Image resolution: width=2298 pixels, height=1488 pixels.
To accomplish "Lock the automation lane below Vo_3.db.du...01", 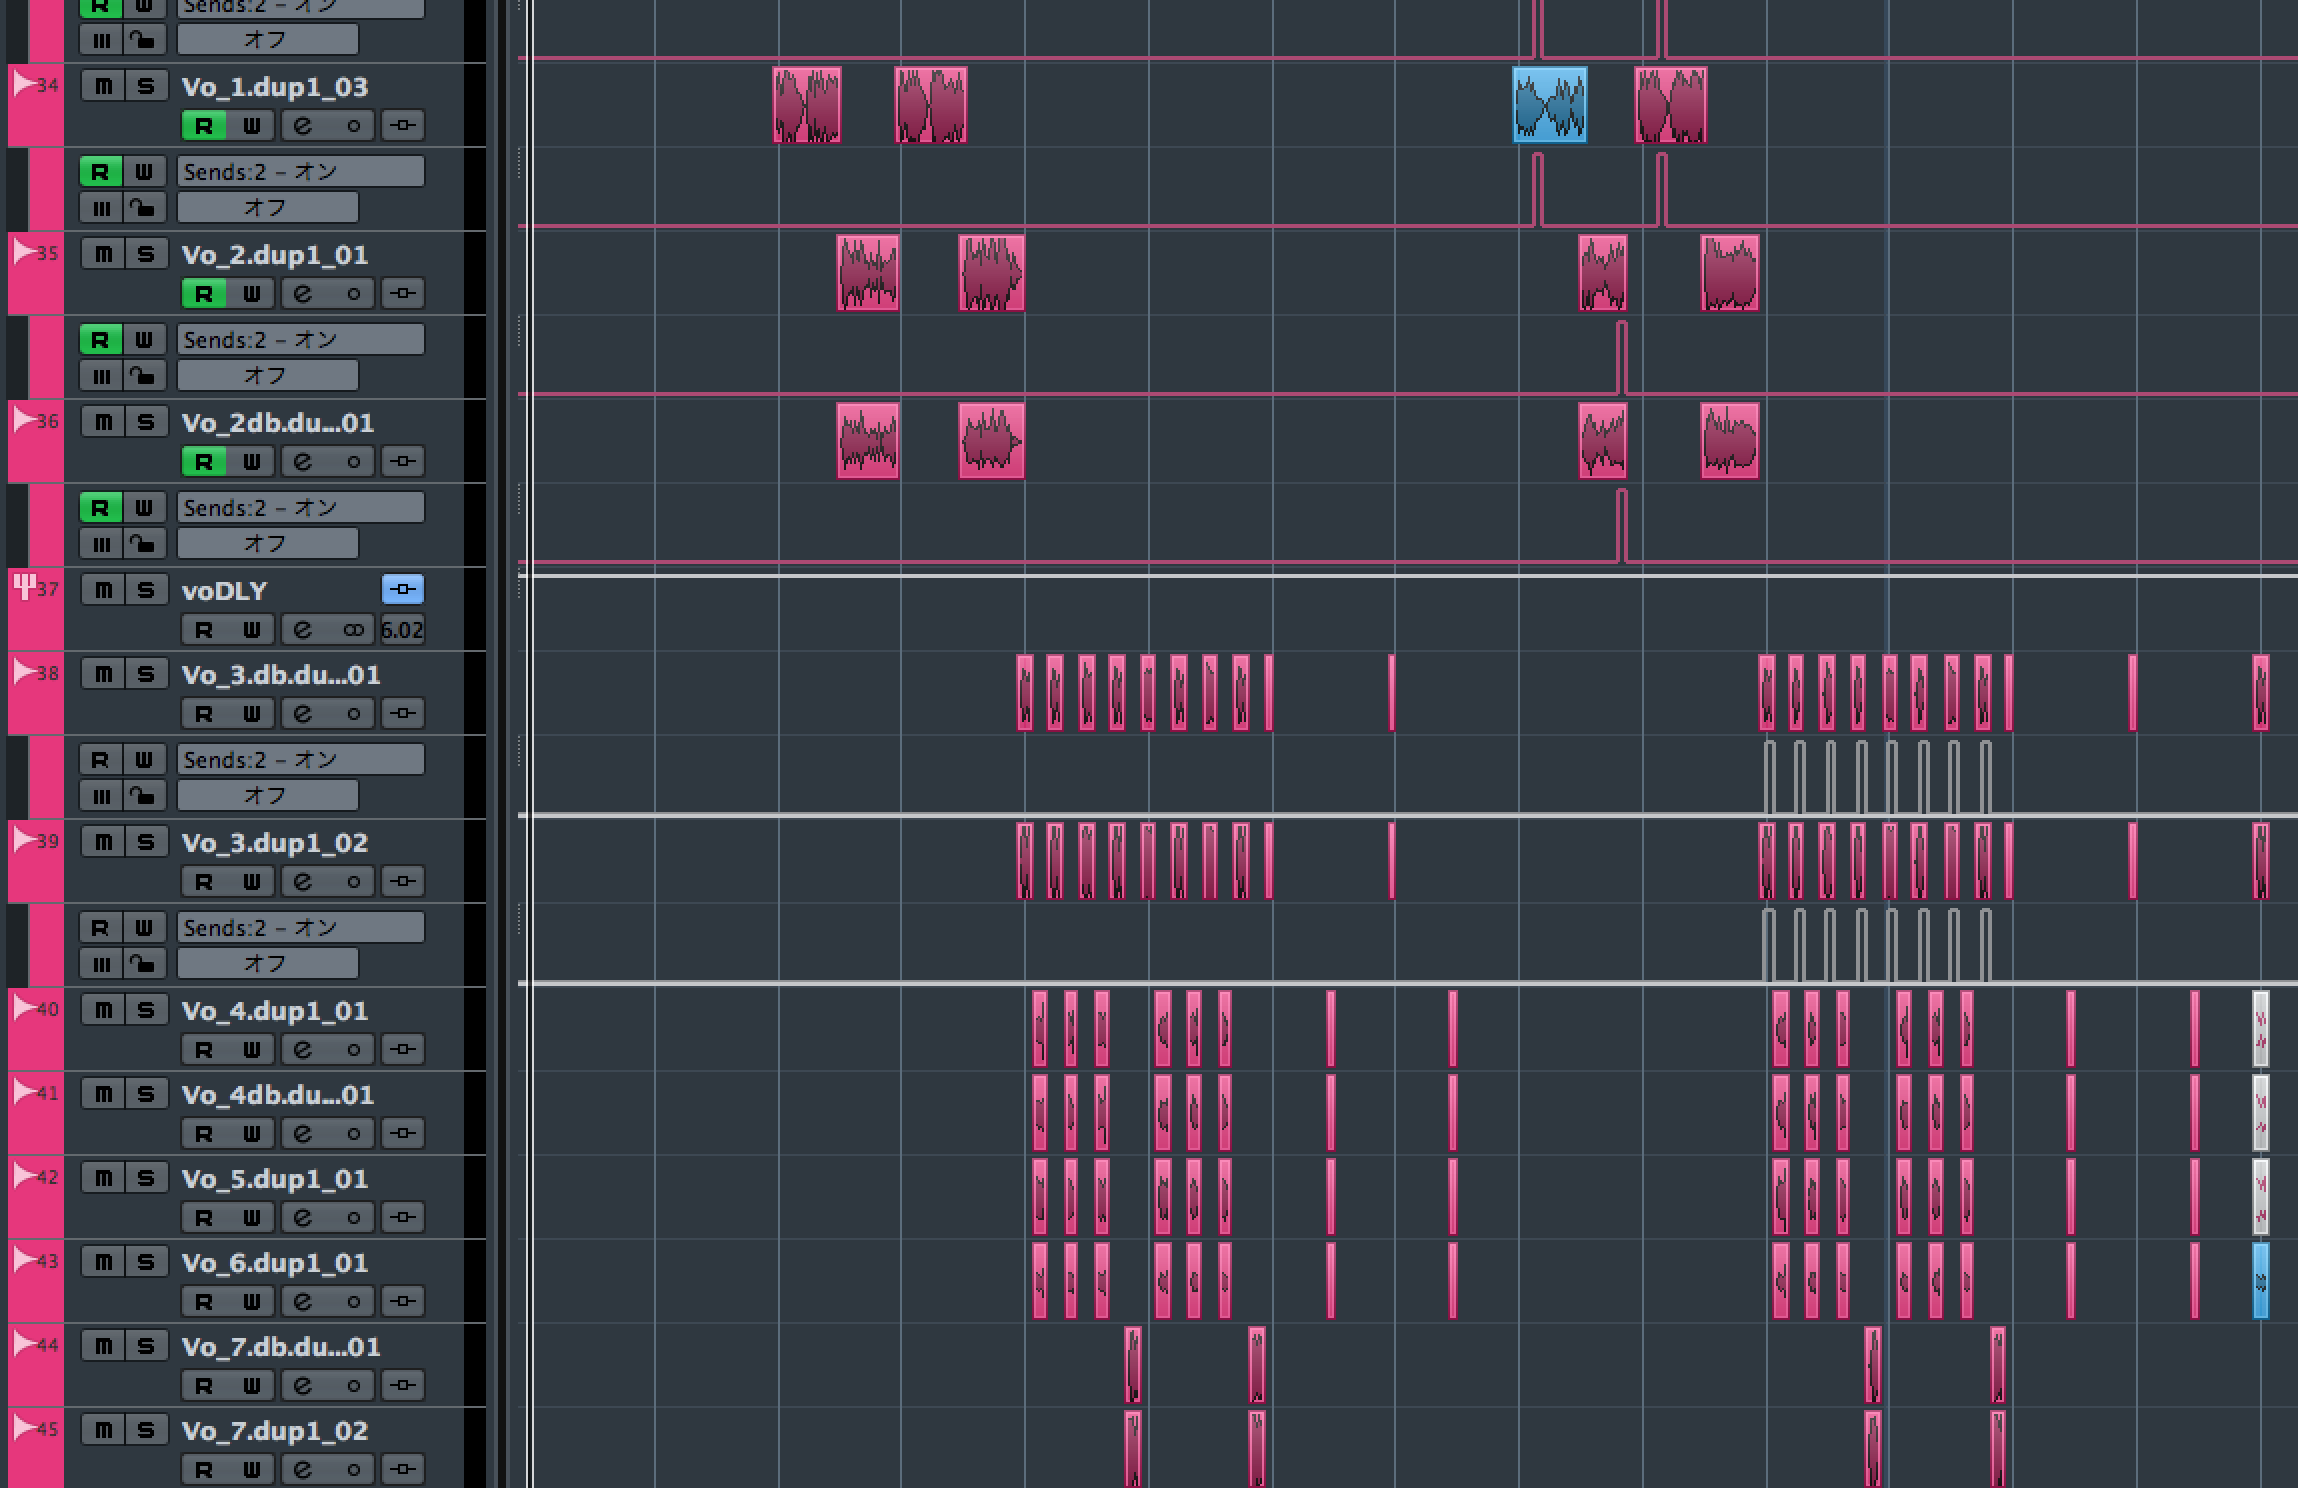I will pyautogui.click(x=144, y=796).
